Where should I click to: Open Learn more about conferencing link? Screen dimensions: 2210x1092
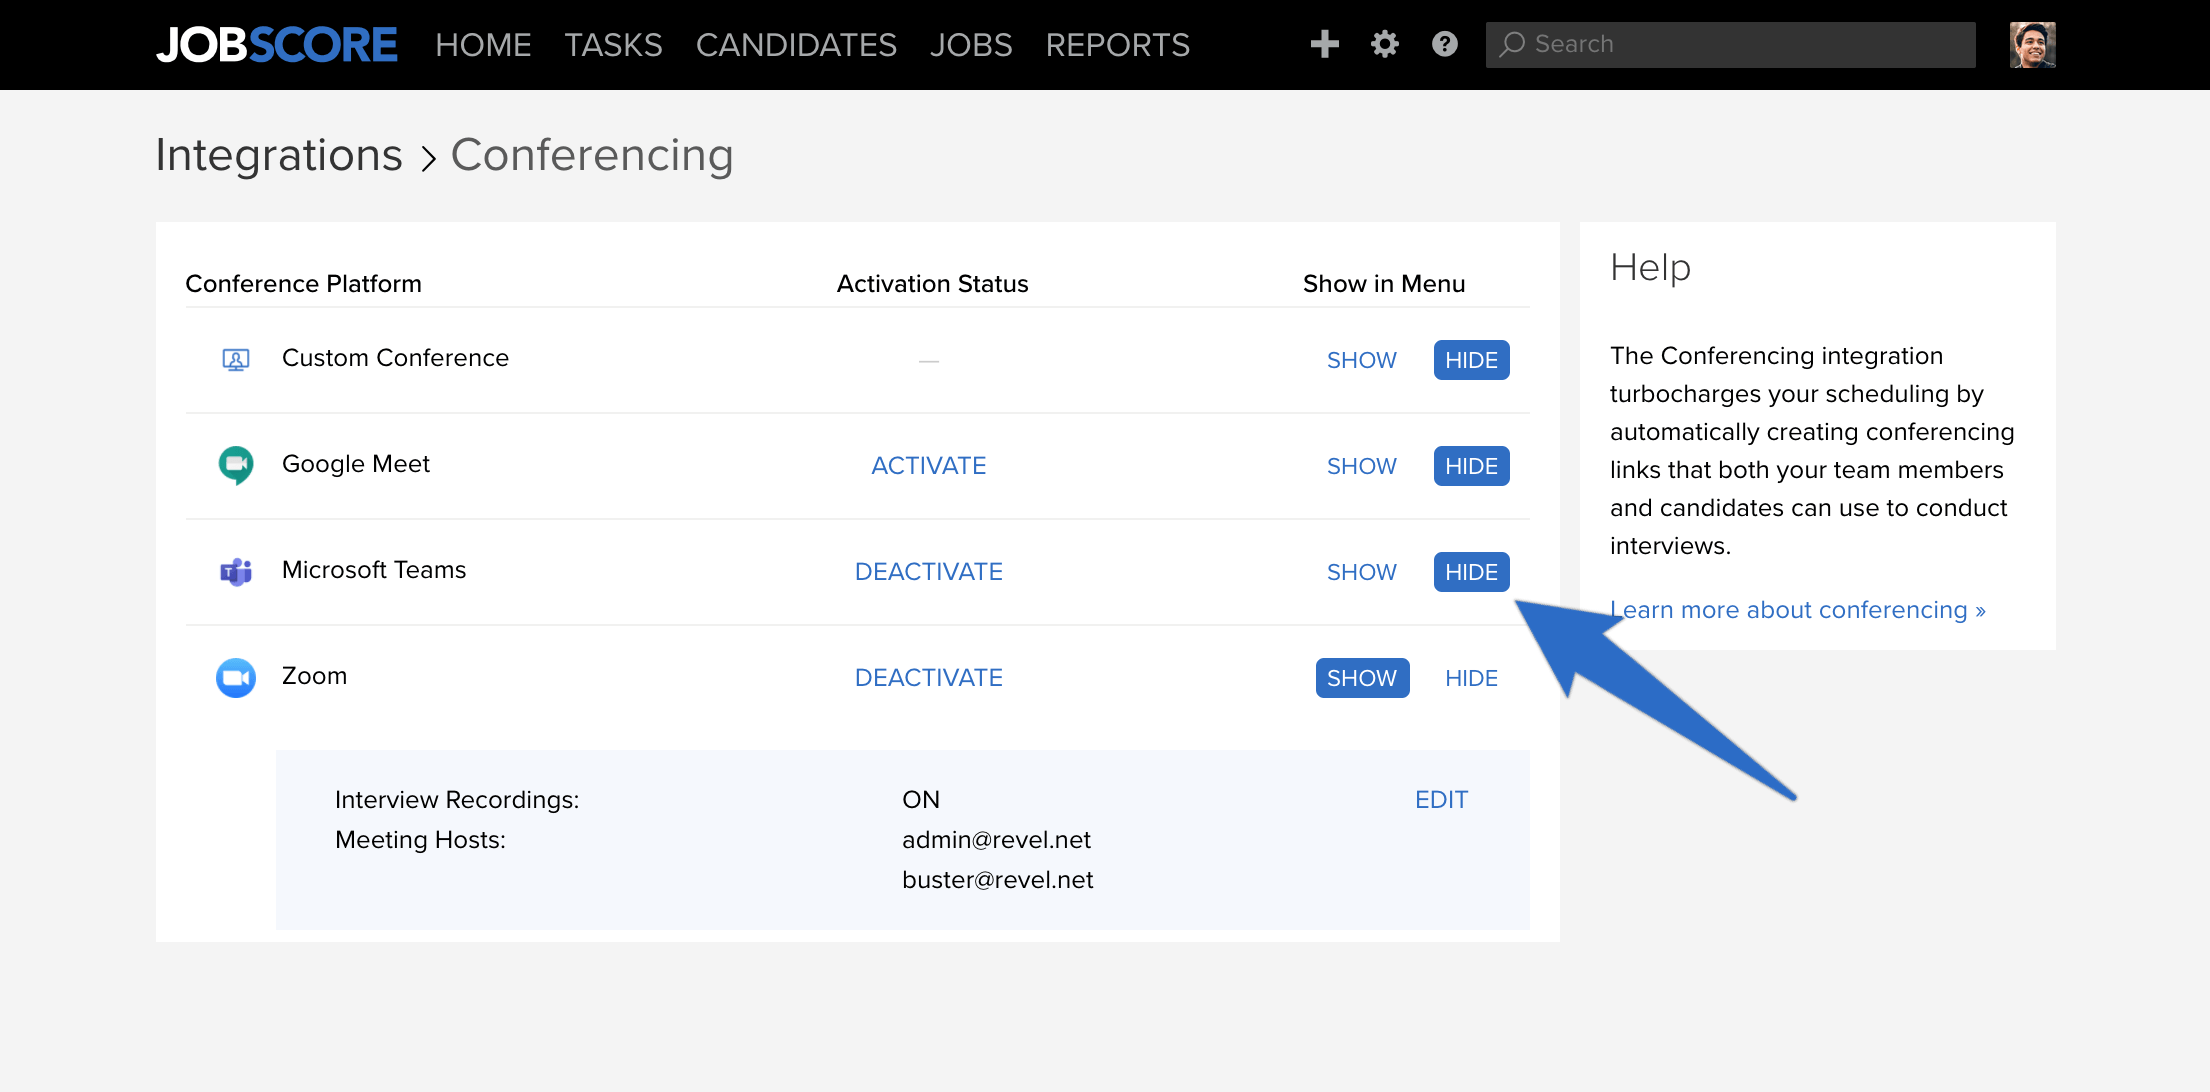click(x=1798, y=610)
